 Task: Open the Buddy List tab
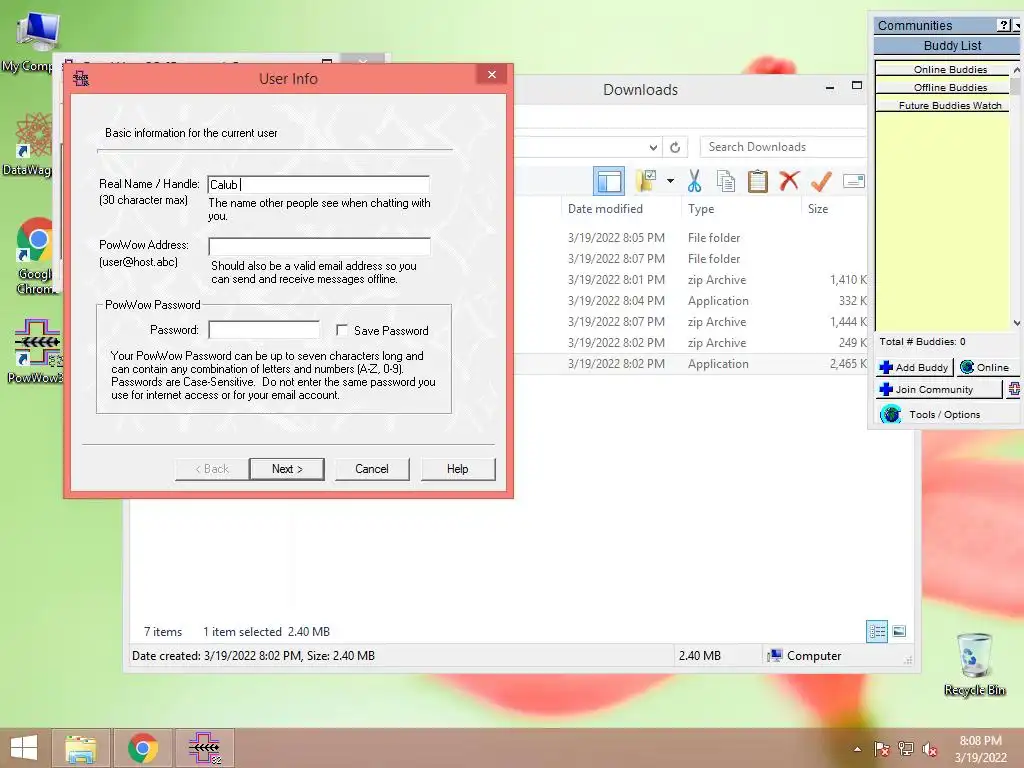(x=952, y=46)
